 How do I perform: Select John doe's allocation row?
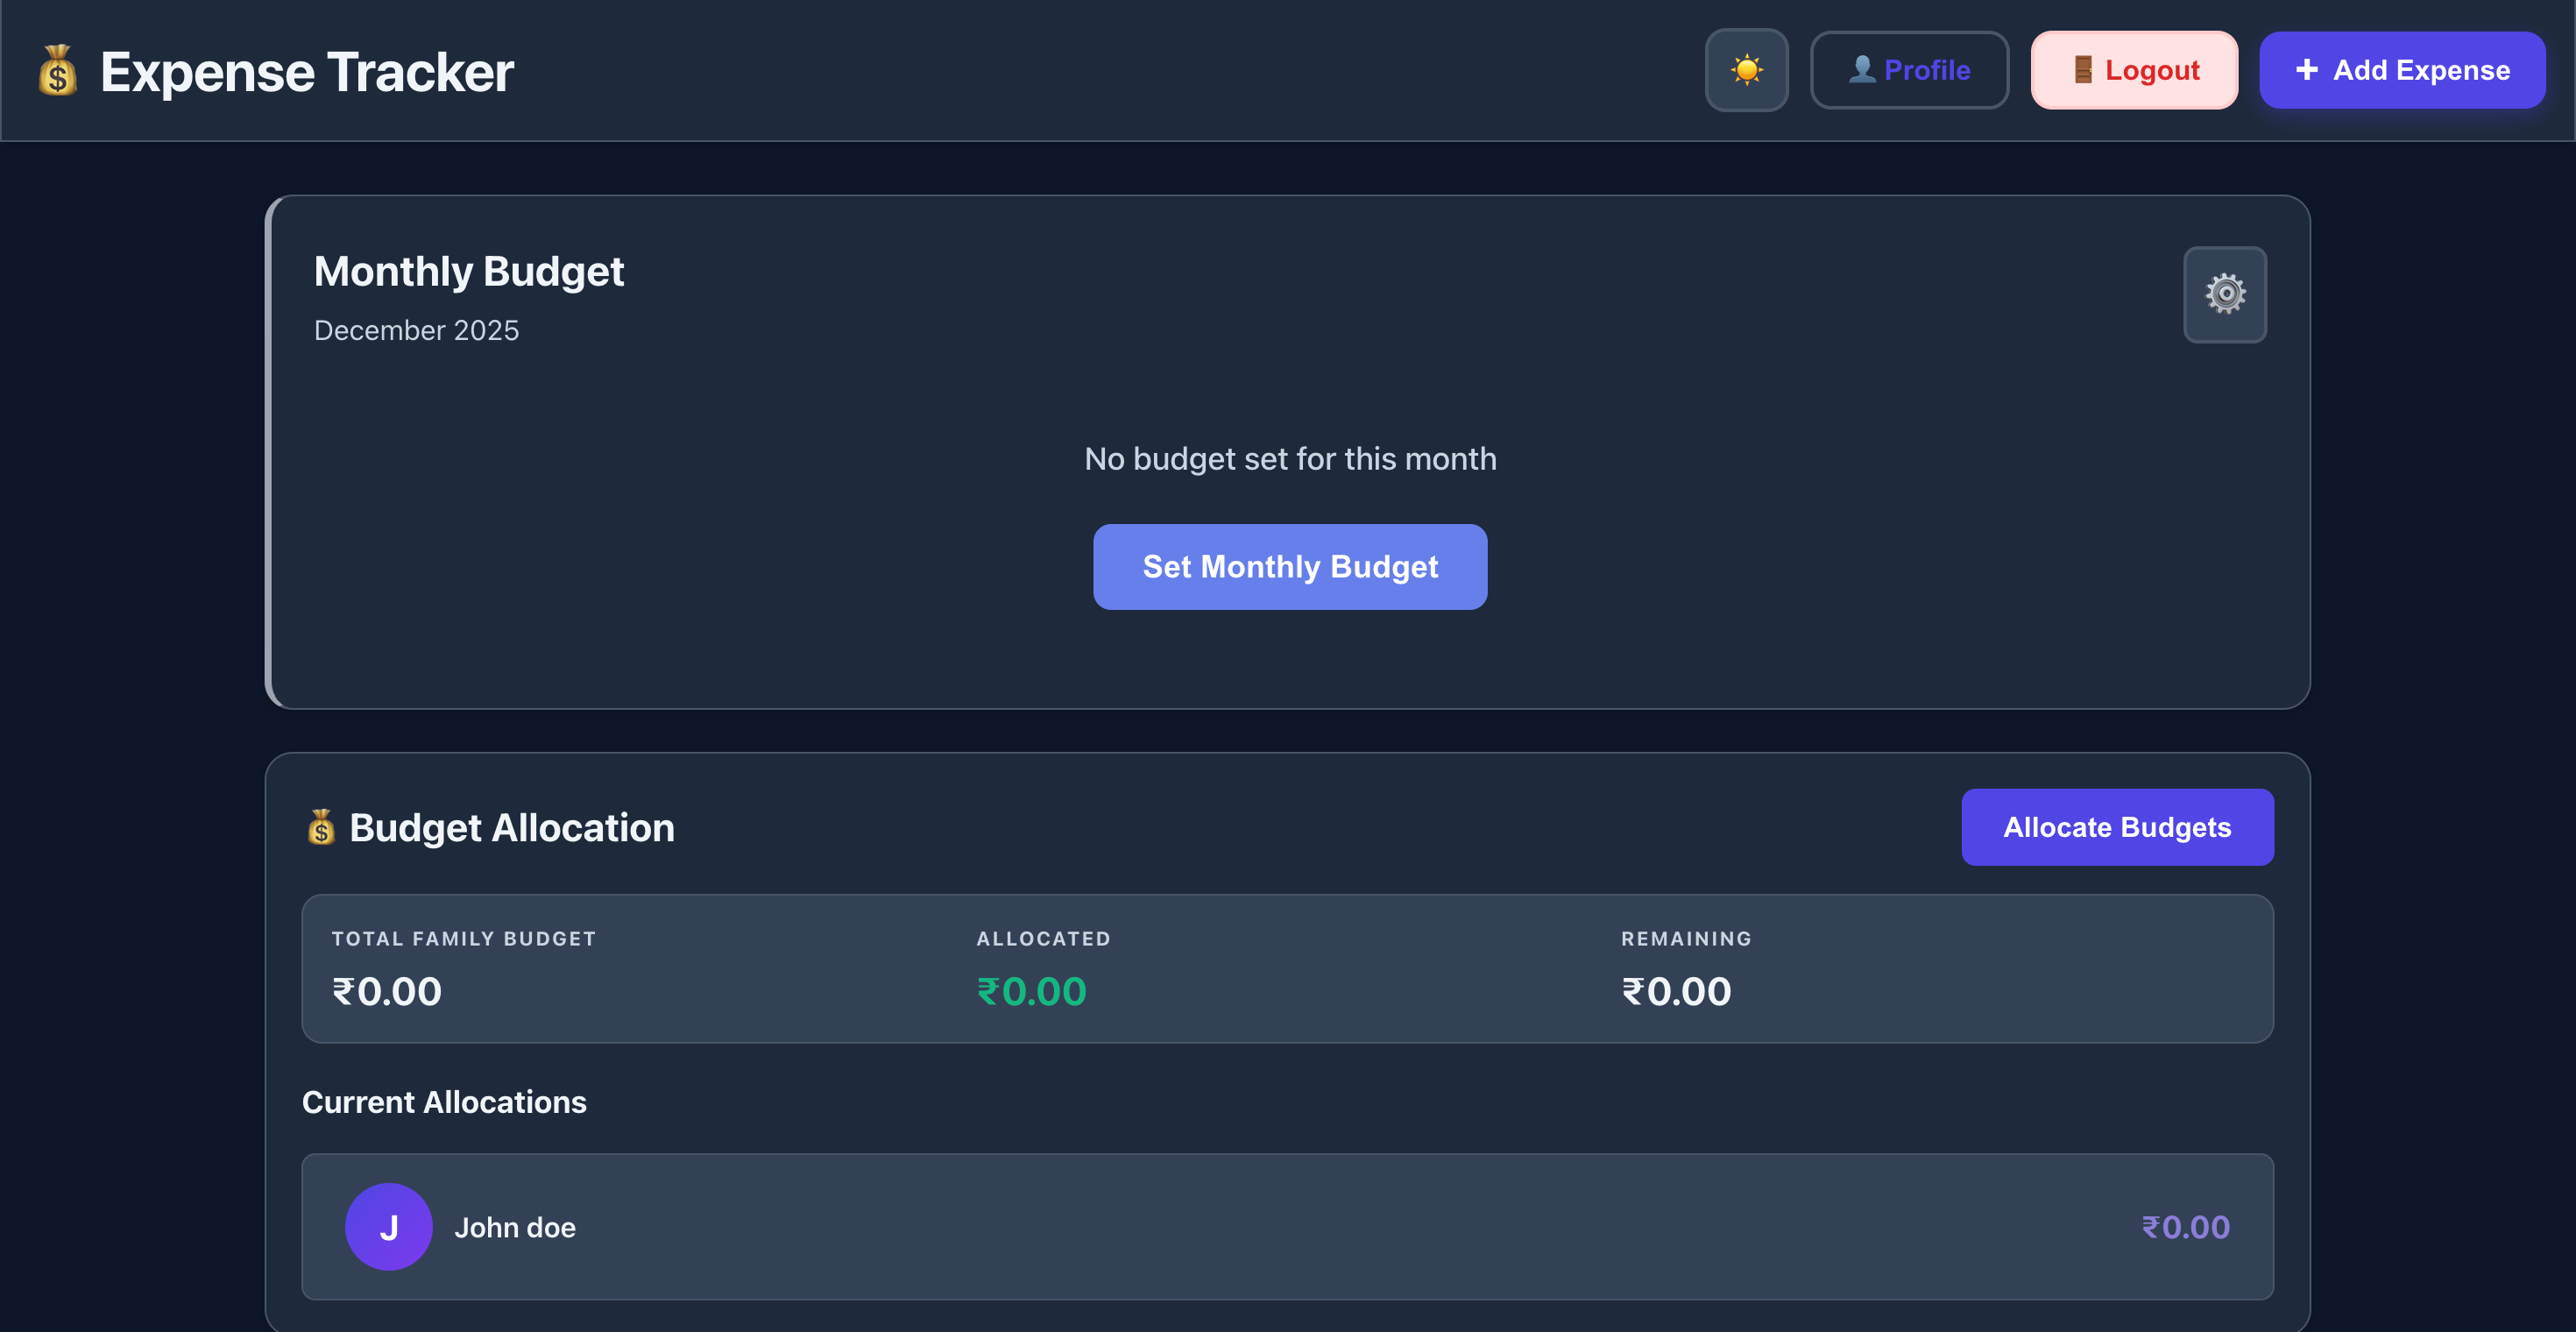(1288, 1227)
